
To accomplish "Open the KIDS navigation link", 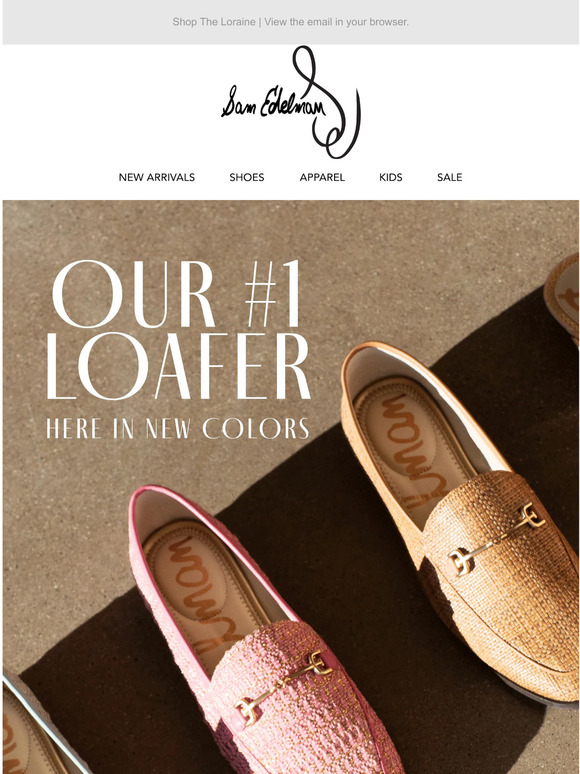I will point(390,177).
